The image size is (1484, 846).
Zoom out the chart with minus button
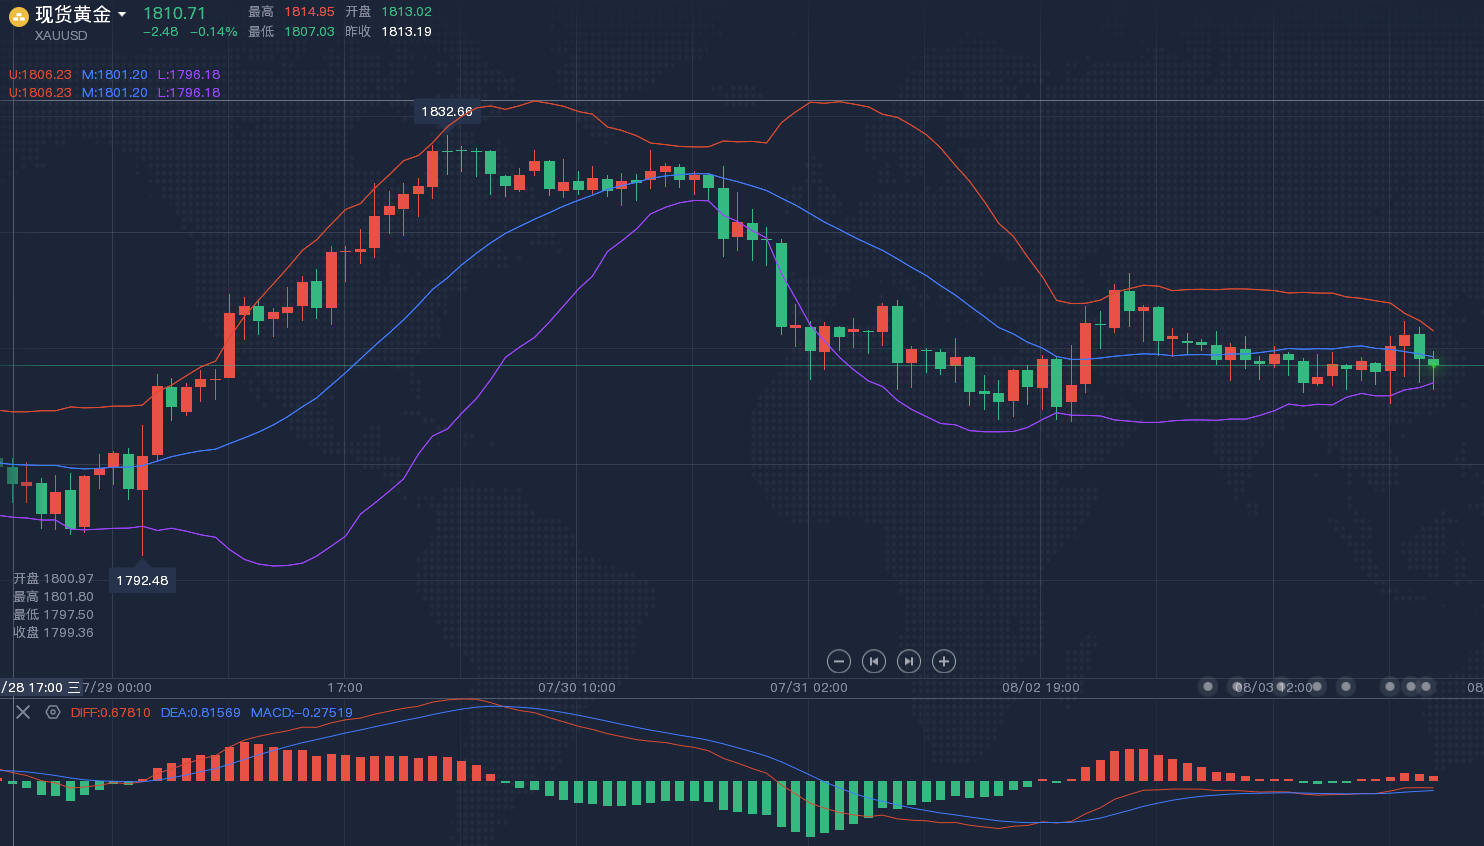839,661
